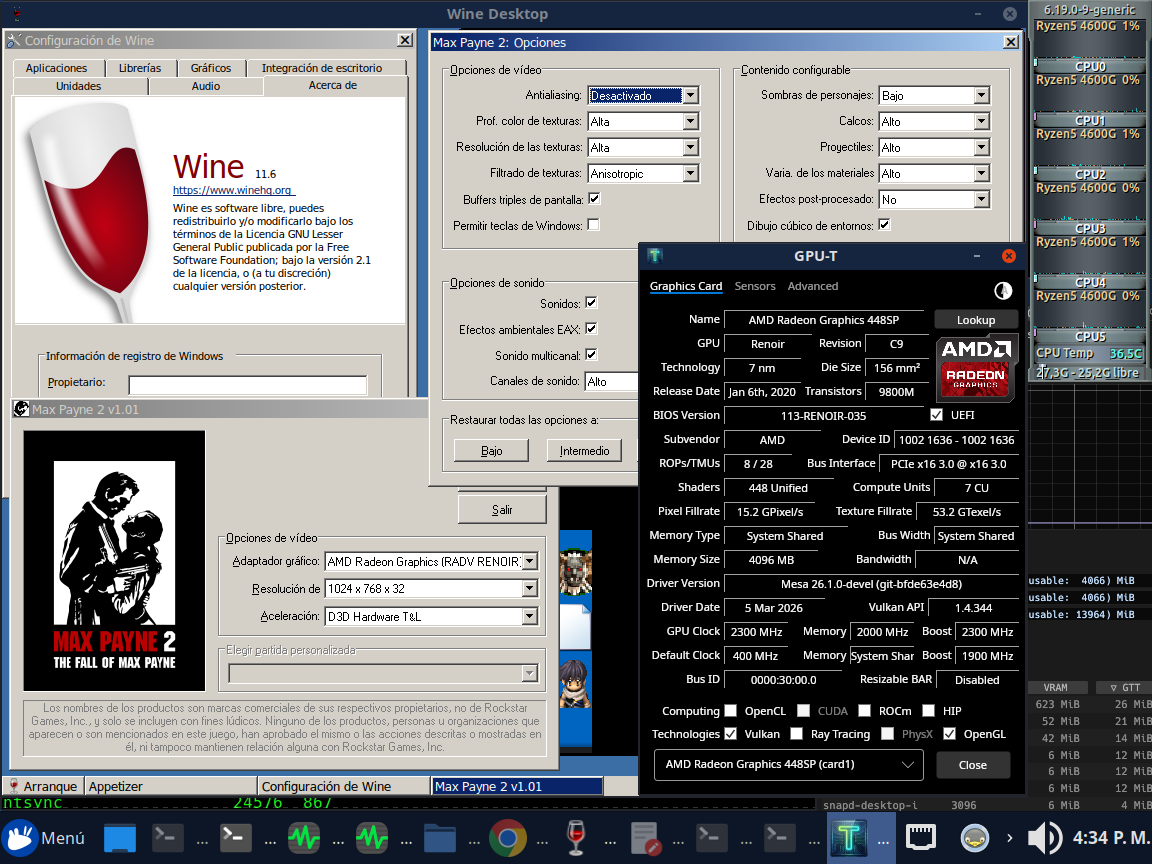1152x864 pixels.
Task: Toggle Dibujo cúbico de entornos checkbox
Action: pyautogui.click(x=885, y=225)
